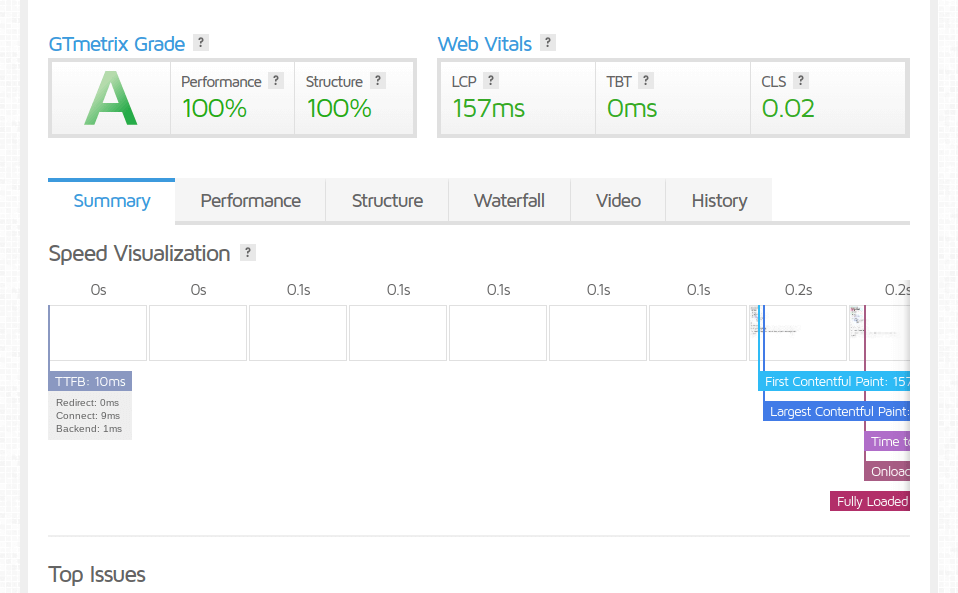This screenshot has width=958, height=593.
Task: Go to the Waterfall tab
Action: [509, 201]
